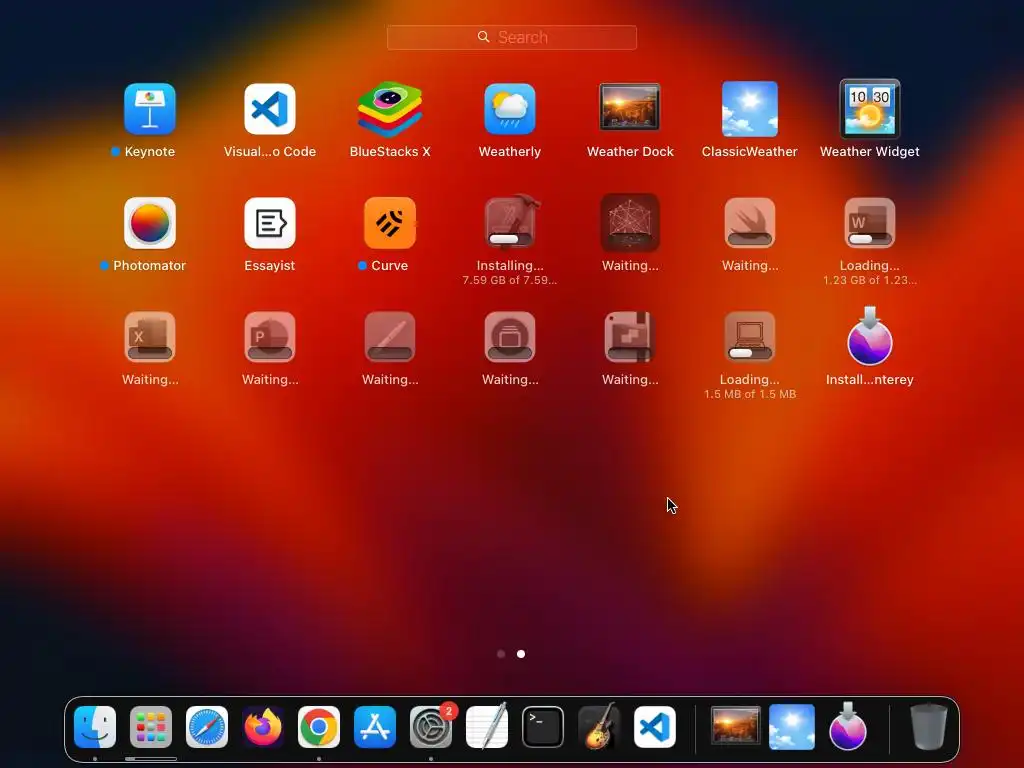Launch Visual Studio Code in Launchpad grid
Screen dimensions: 1024x768
270,109
